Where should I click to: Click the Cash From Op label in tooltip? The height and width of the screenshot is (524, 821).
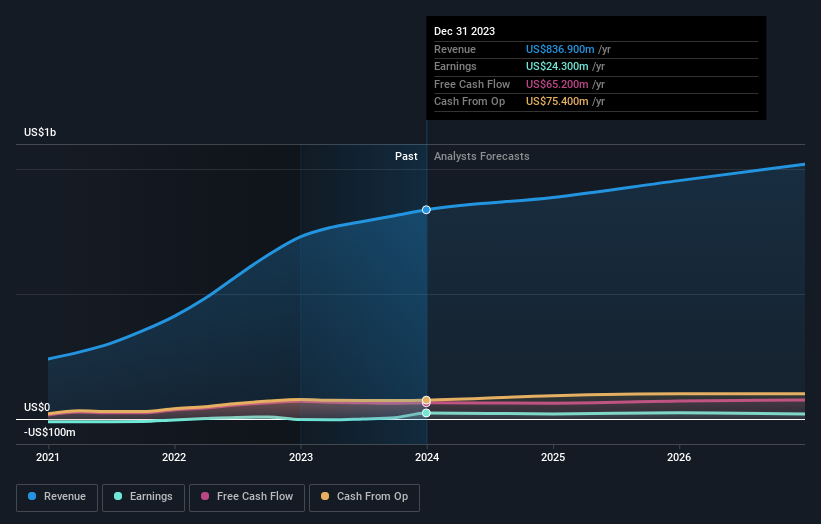470,102
